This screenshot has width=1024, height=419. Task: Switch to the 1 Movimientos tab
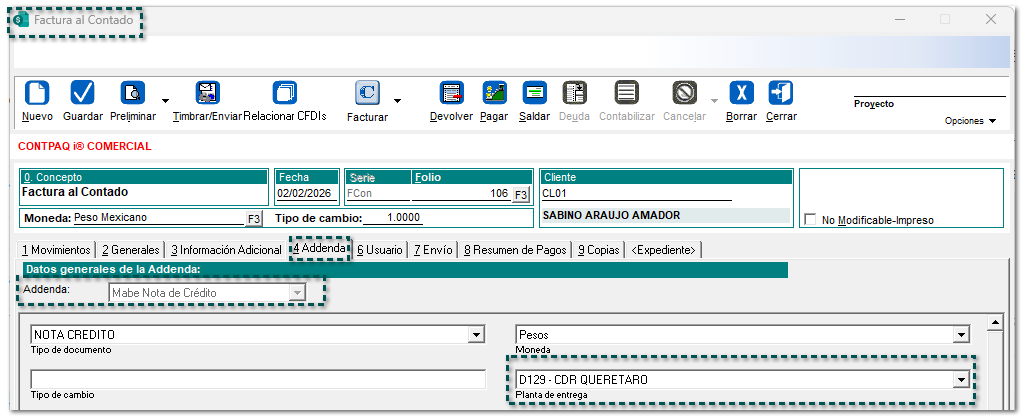pos(56,249)
